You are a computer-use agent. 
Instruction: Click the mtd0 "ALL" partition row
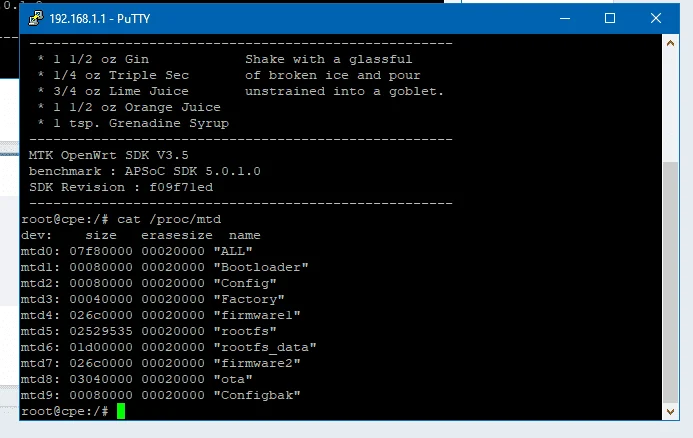coord(137,251)
